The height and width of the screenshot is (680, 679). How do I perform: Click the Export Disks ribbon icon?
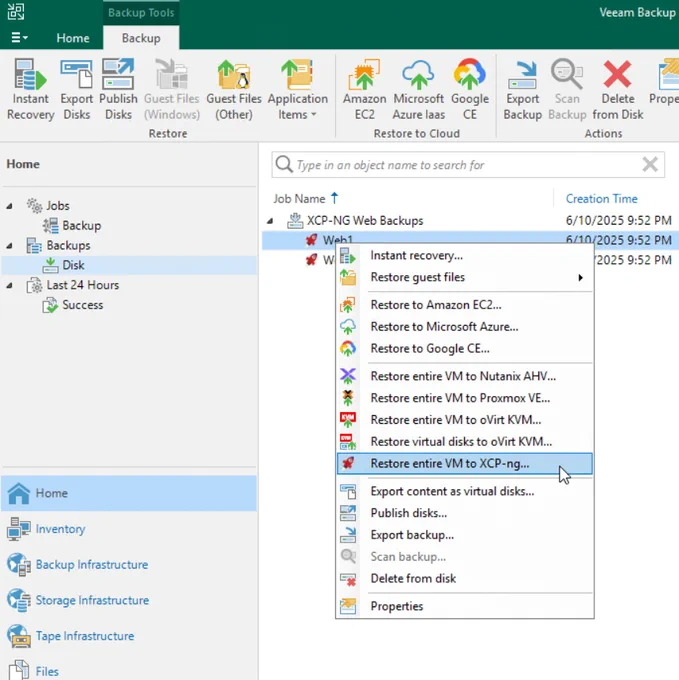[x=76, y=89]
